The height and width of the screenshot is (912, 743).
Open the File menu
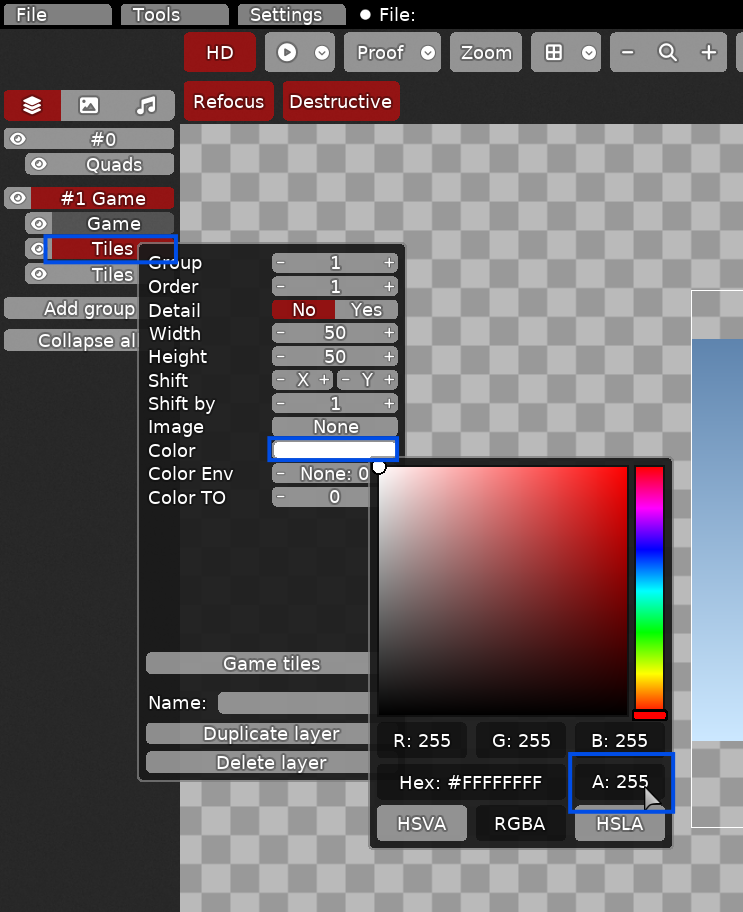[x=58, y=15]
